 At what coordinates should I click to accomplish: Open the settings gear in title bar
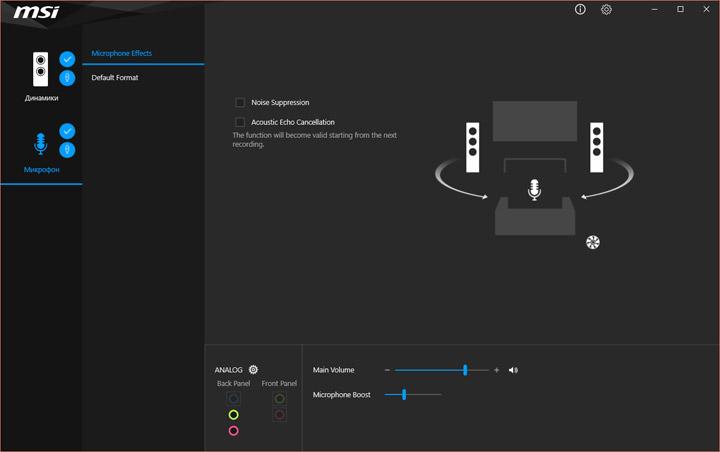[606, 10]
